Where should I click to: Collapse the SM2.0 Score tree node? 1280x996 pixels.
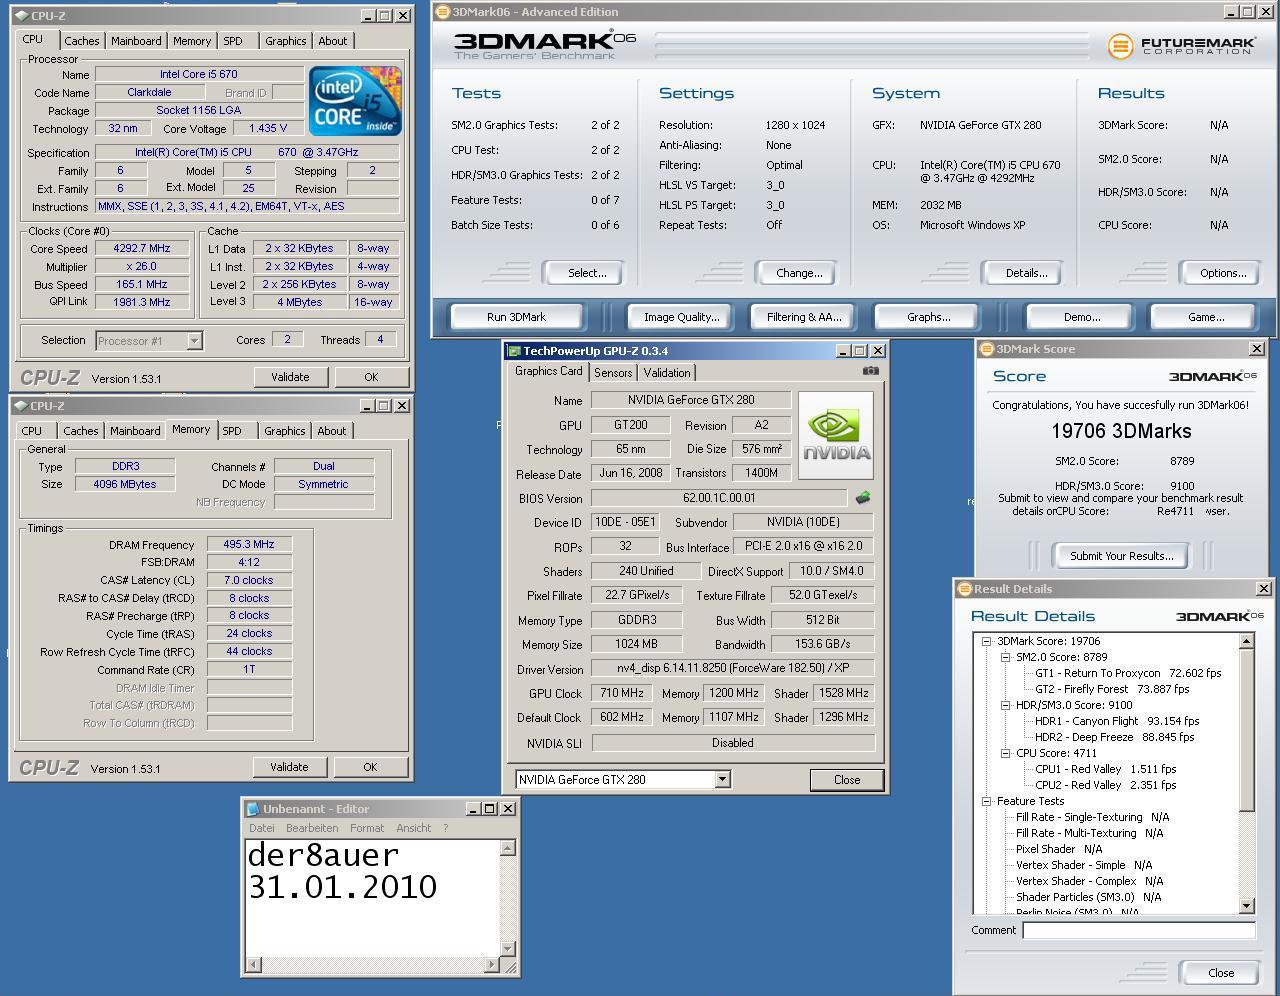[x=1005, y=657]
